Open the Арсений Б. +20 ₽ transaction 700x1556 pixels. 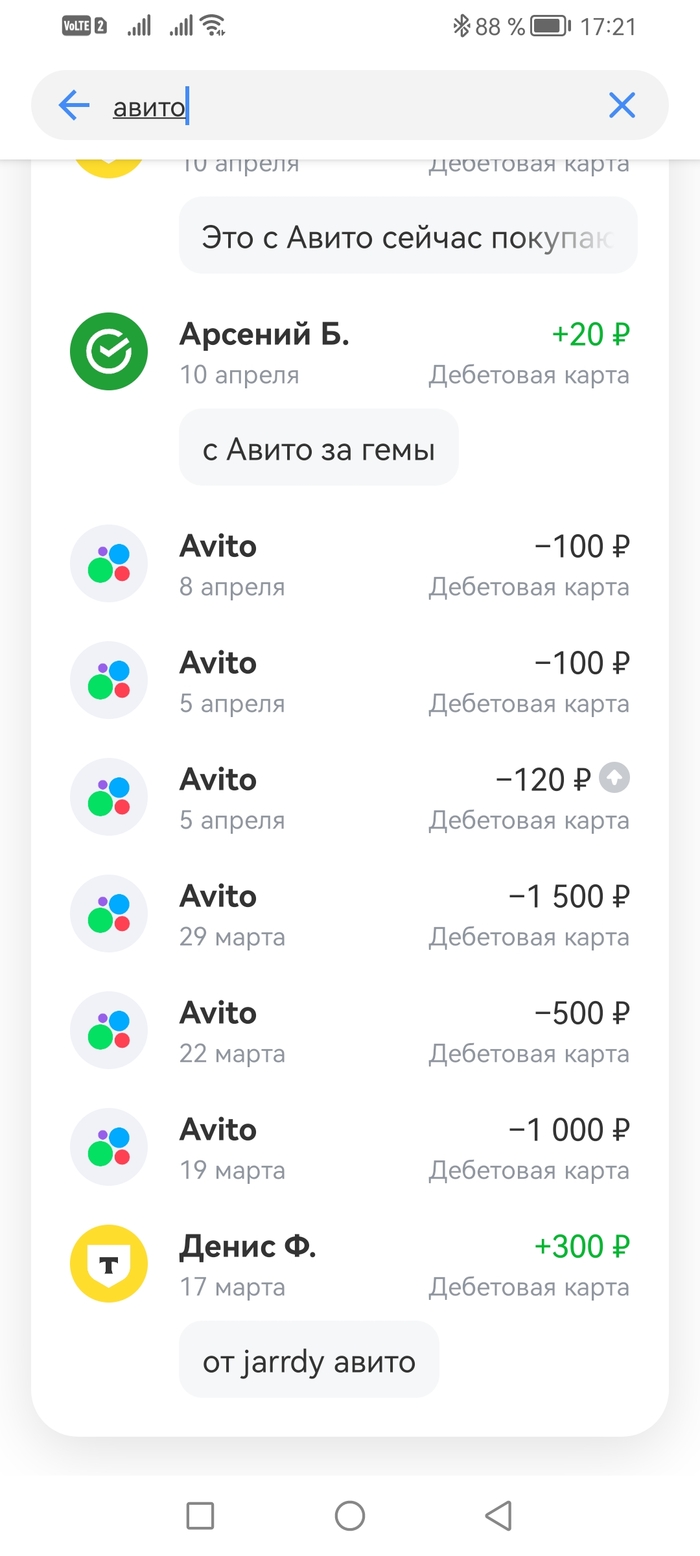click(x=400, y=352)
